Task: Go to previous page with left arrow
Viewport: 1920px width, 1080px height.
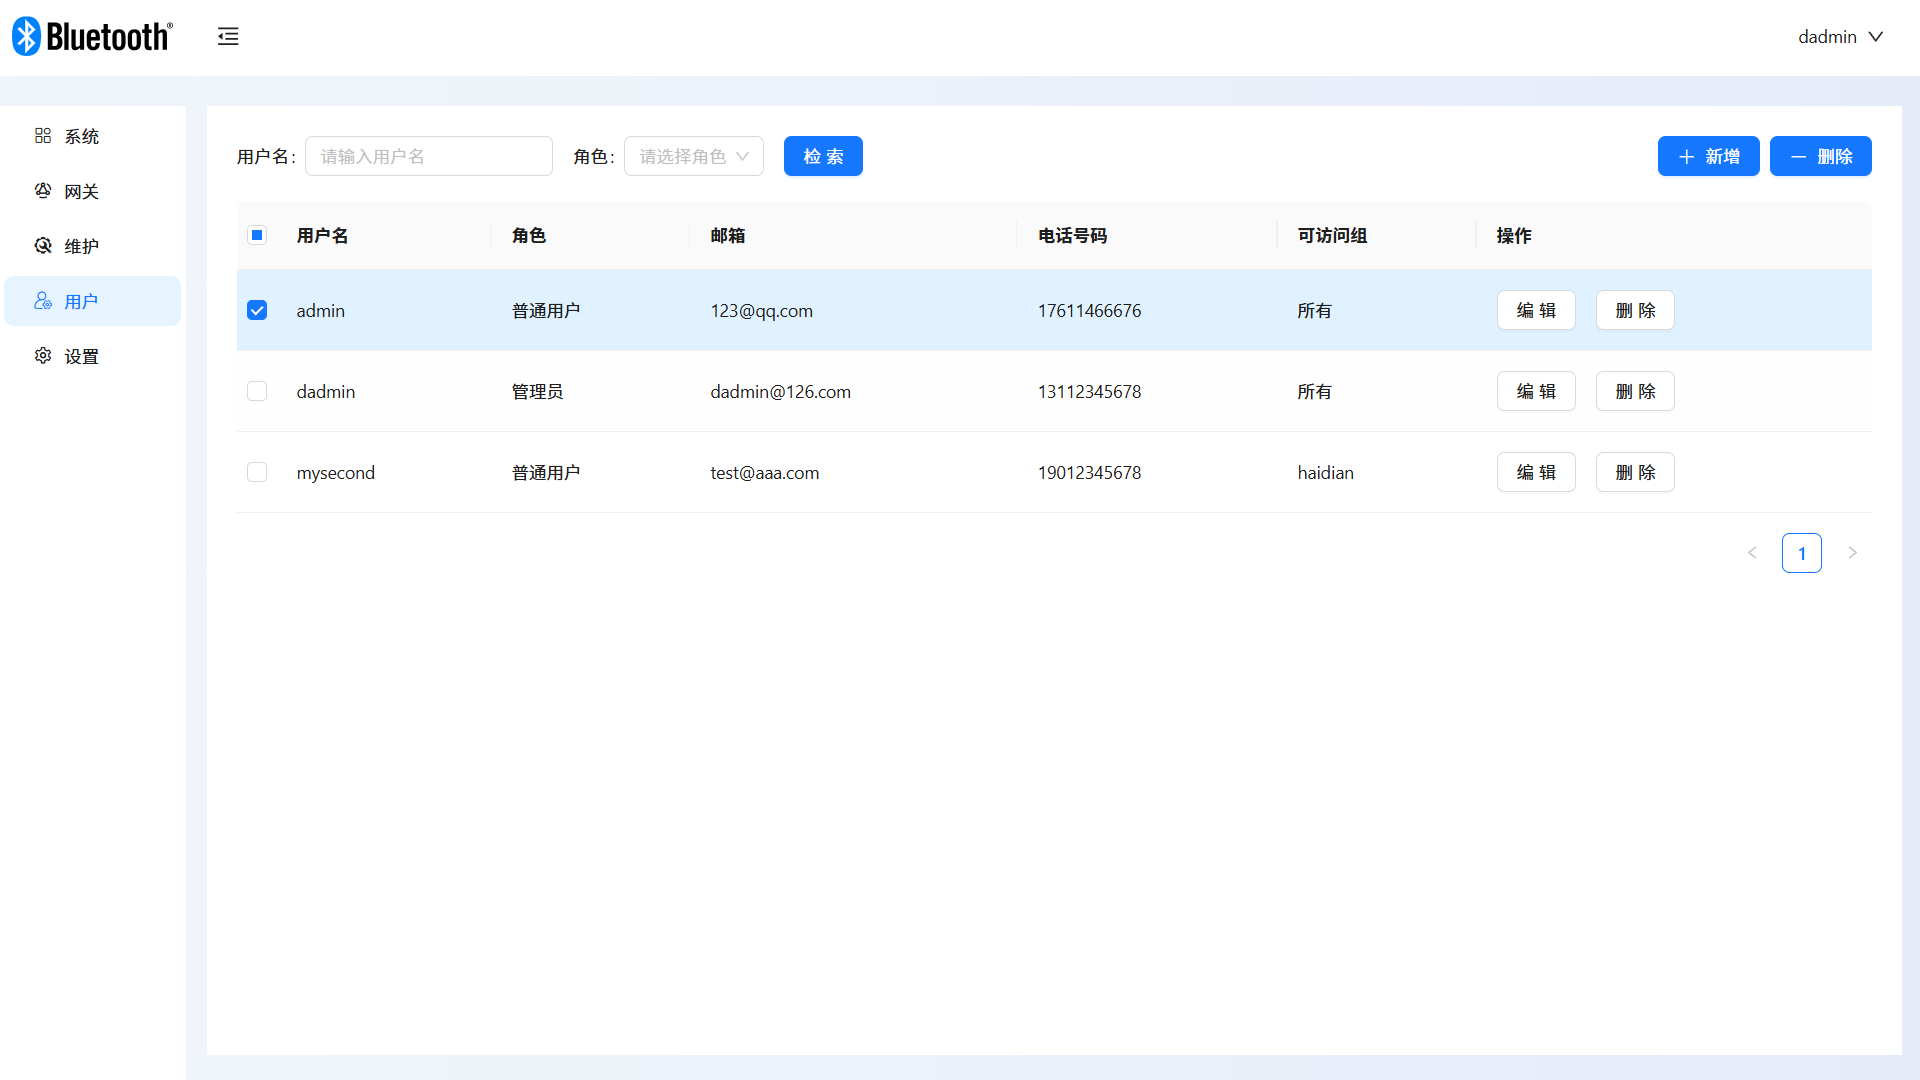Action: [x=1752, y=553]
